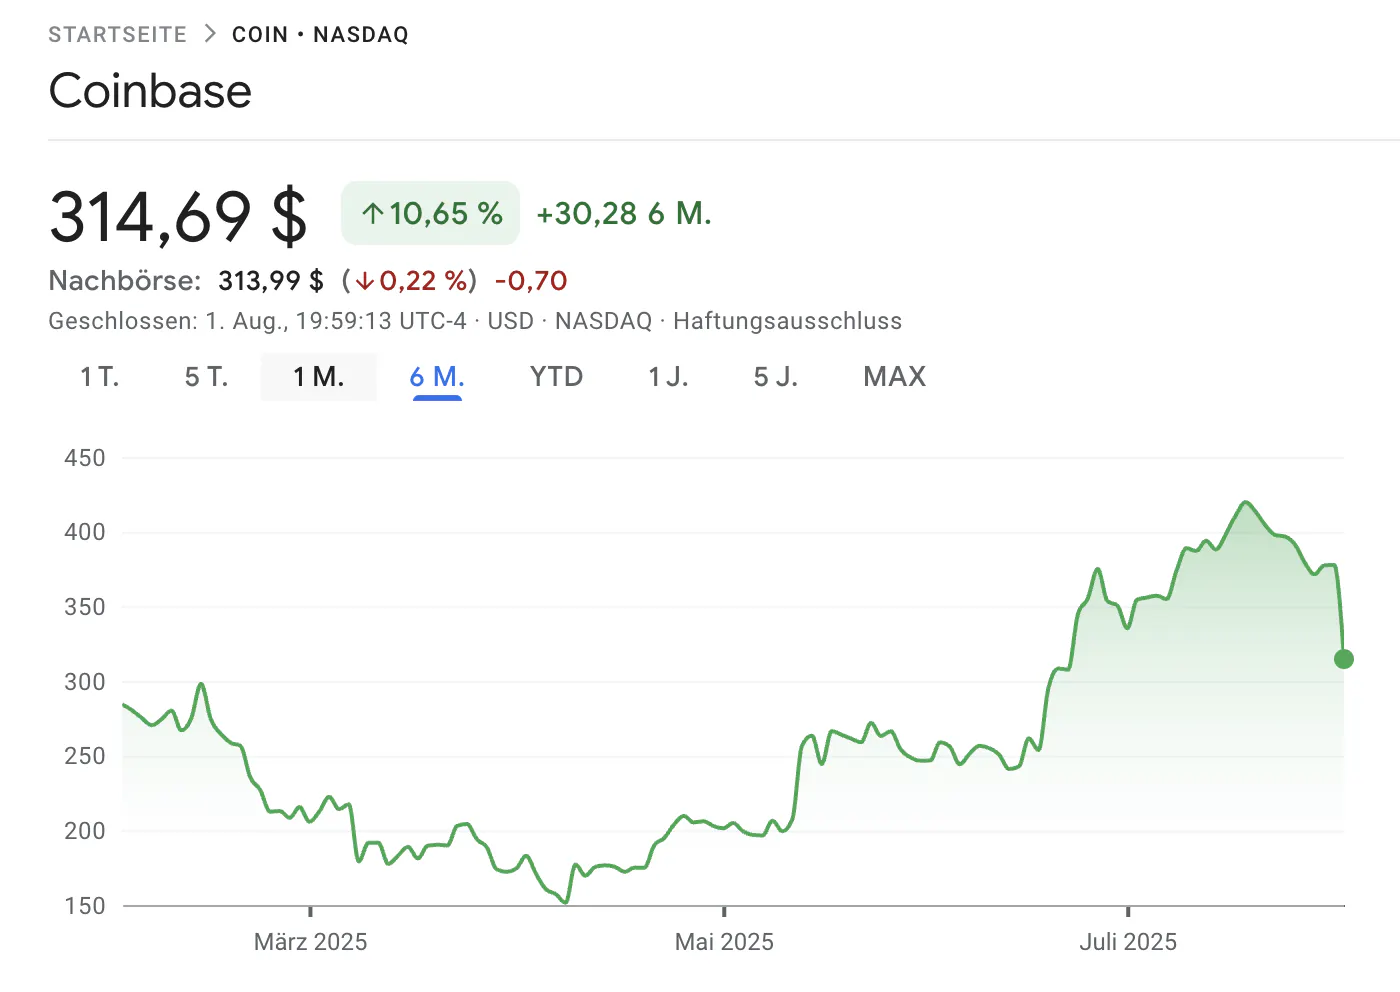The height and width of the screenshot is (992, 1400).
Task: Click the Coinbase title heading
Action: click(150, 91)
